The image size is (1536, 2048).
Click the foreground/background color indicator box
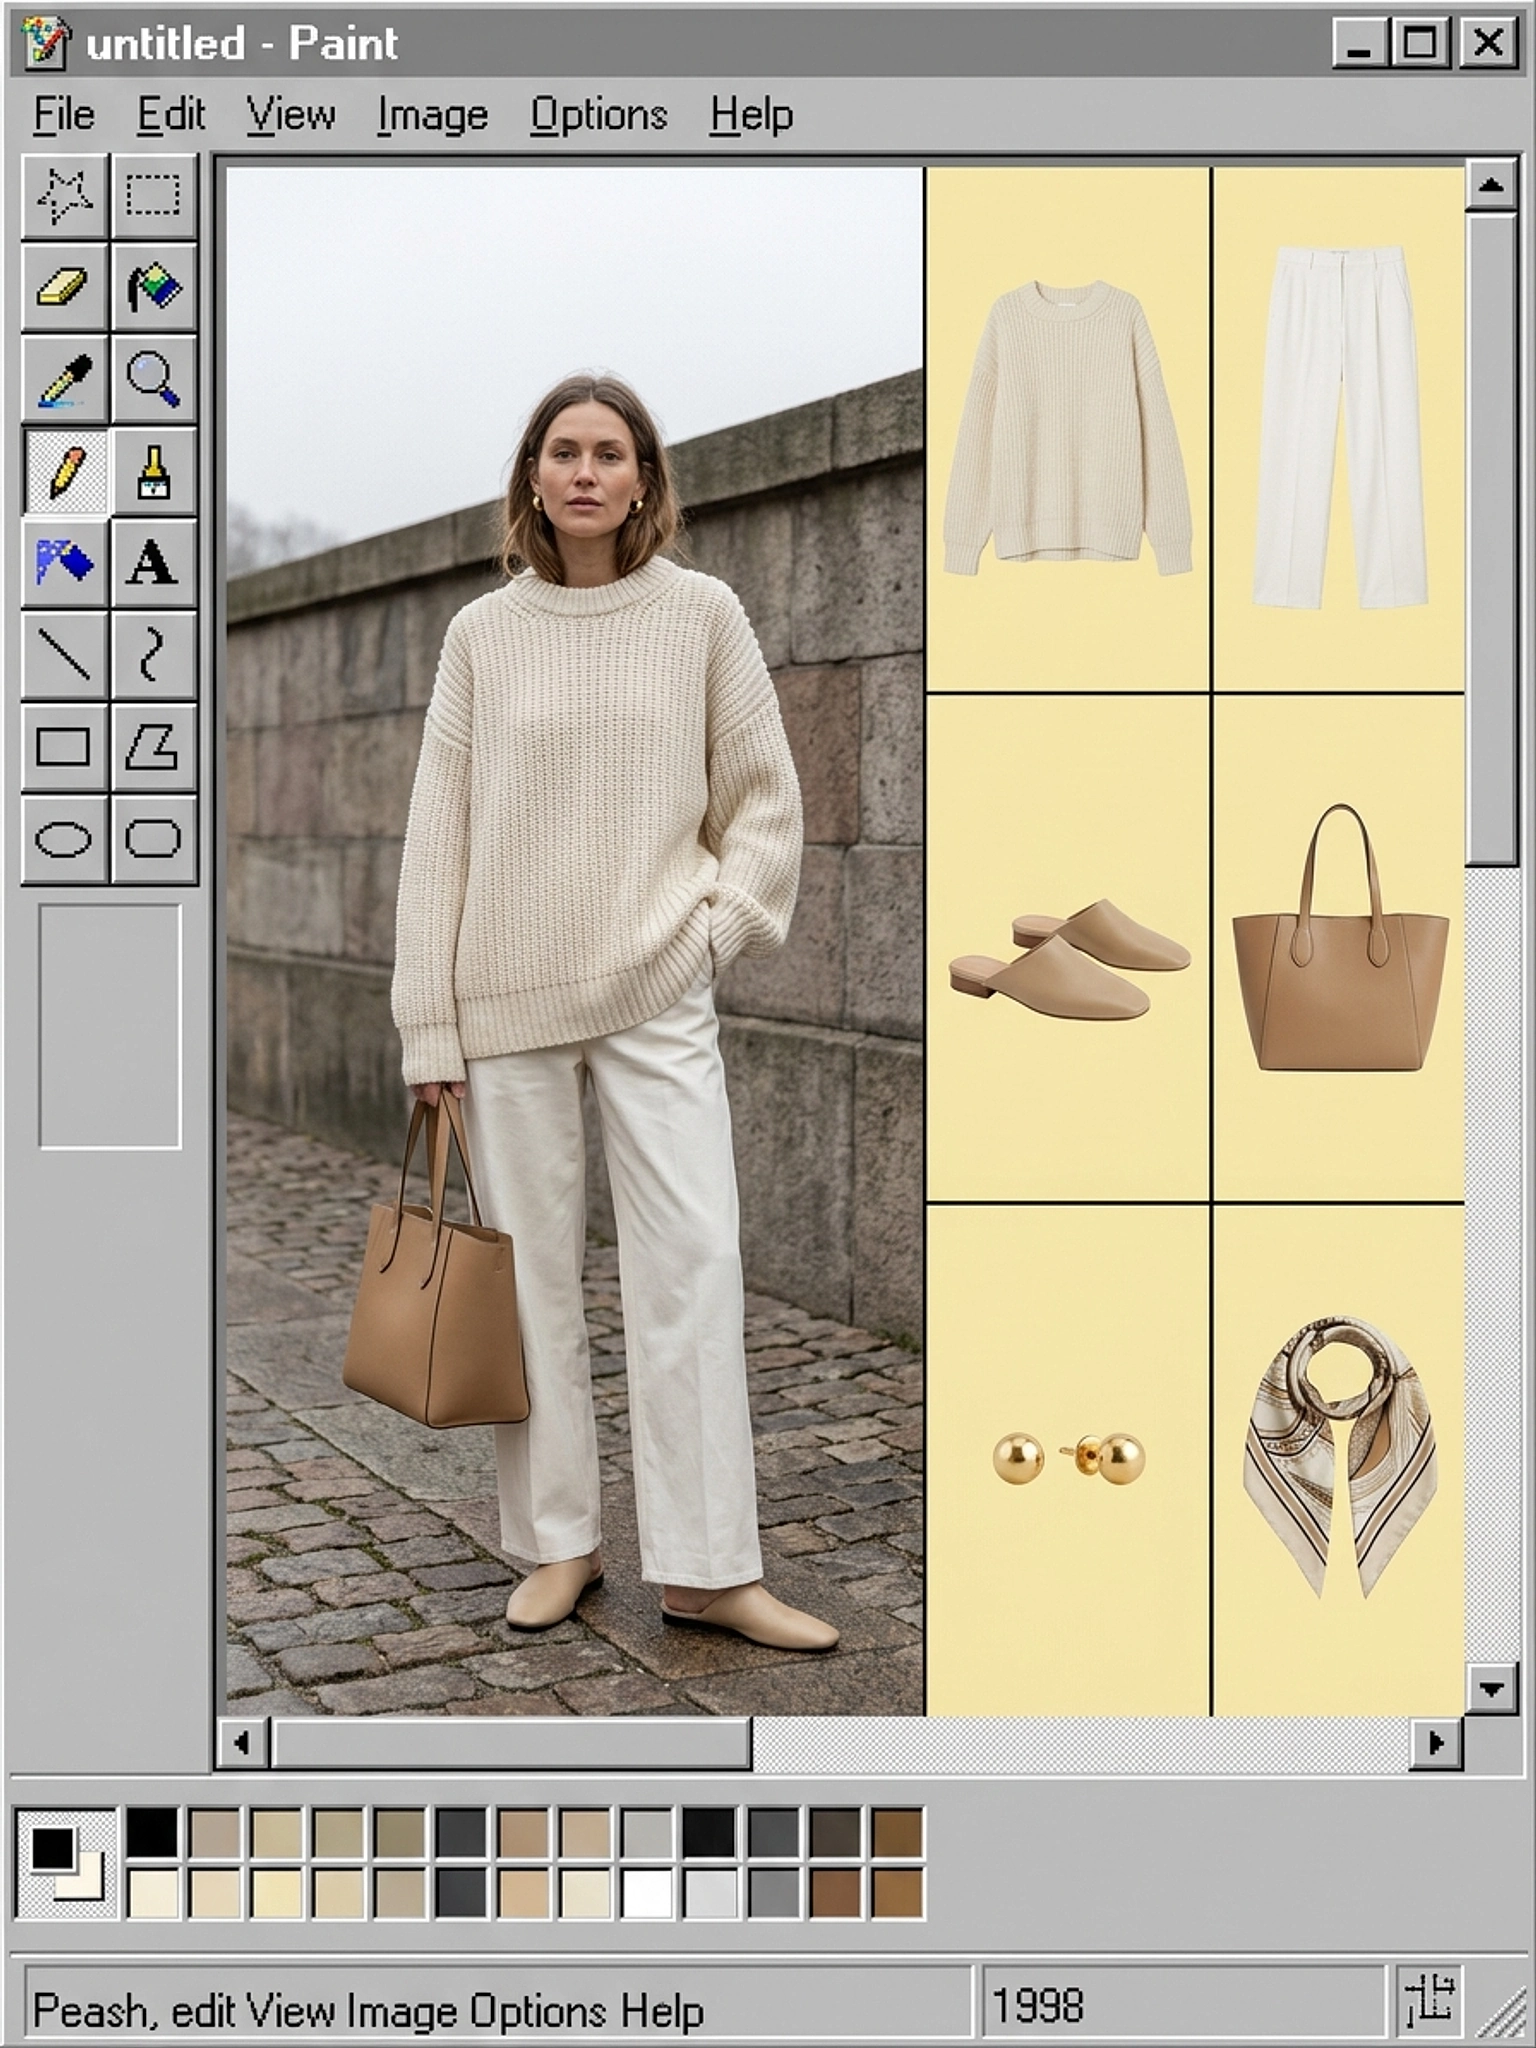[x=65, y=1862]
